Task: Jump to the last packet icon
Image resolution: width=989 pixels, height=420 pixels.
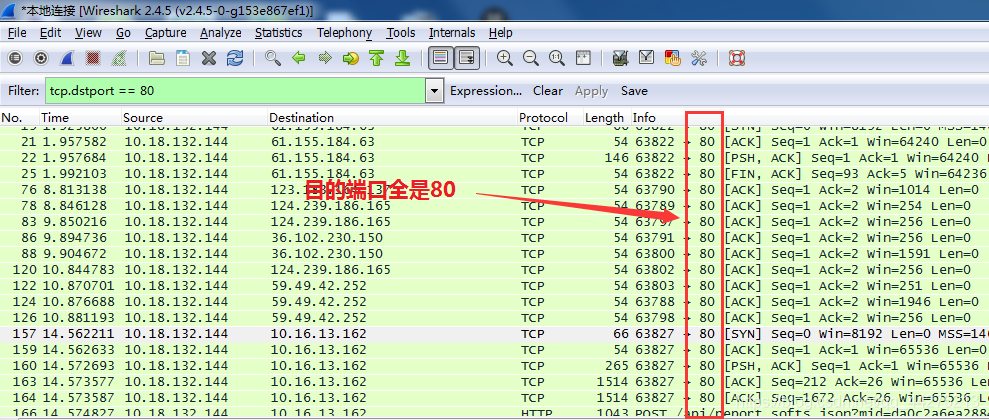Action: pyautogui.click(x=402, y=59)
